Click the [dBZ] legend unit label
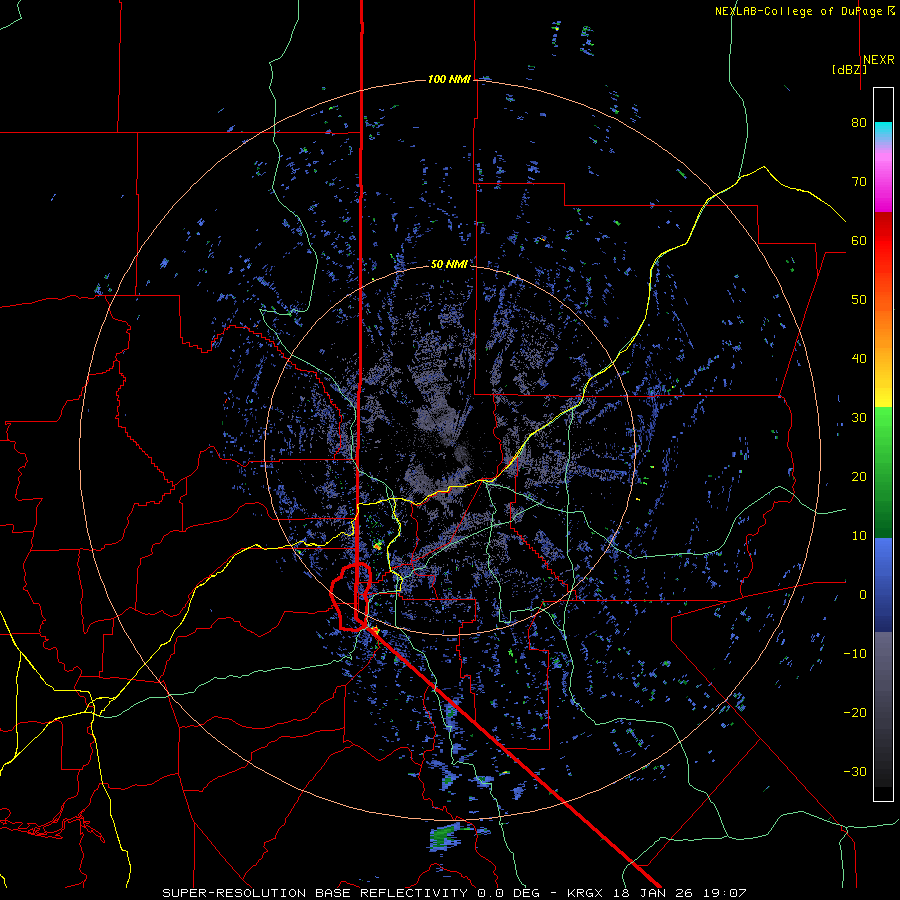The image size is (900, 900). [849, 70]
